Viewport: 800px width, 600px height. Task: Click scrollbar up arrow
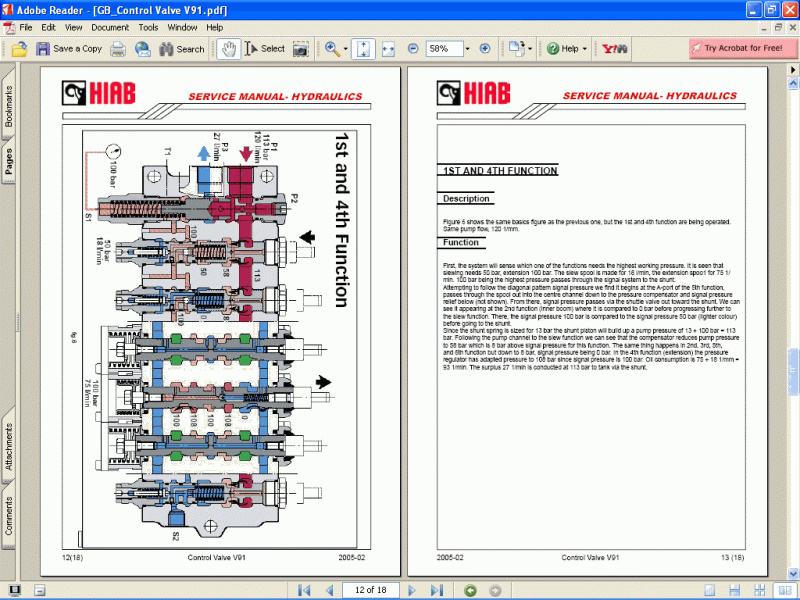point(793,83)
